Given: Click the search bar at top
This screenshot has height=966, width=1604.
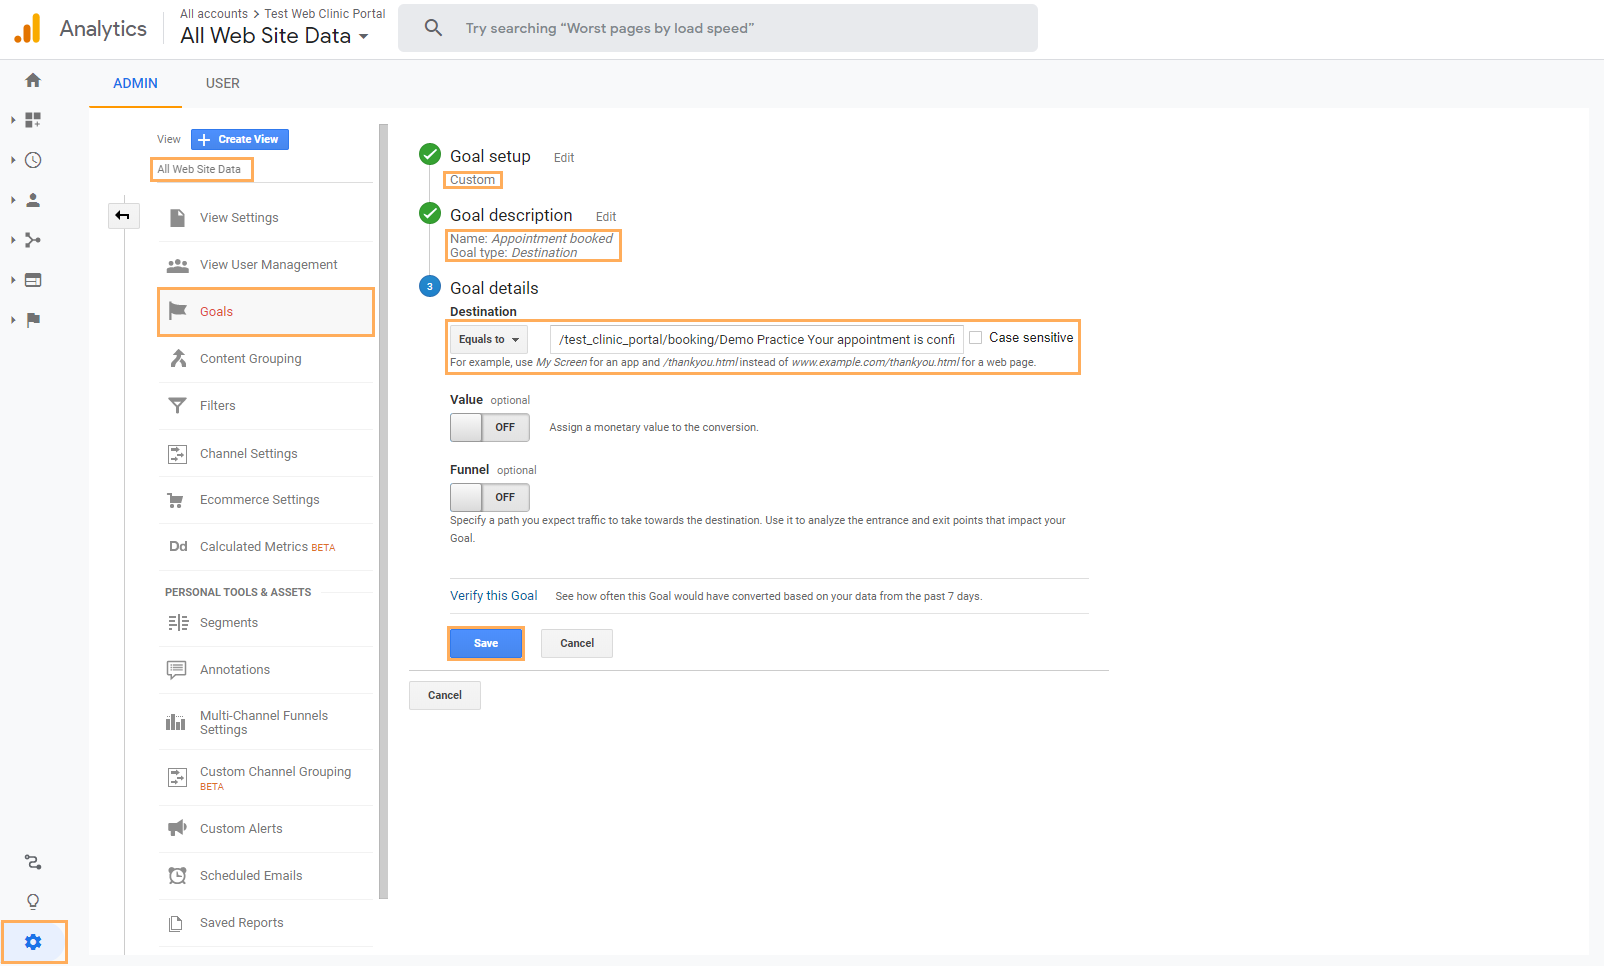Looking at the screenshot, I should [x=718, y=28].
